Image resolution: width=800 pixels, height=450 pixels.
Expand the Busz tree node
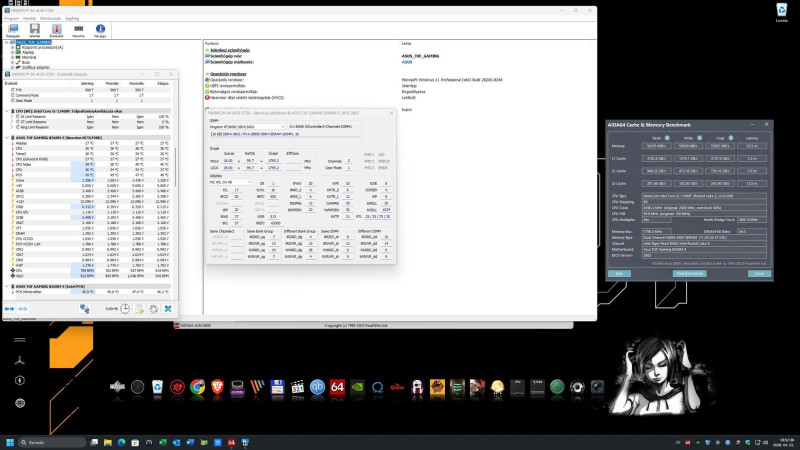pyautogui.click(x=13, y=62)
